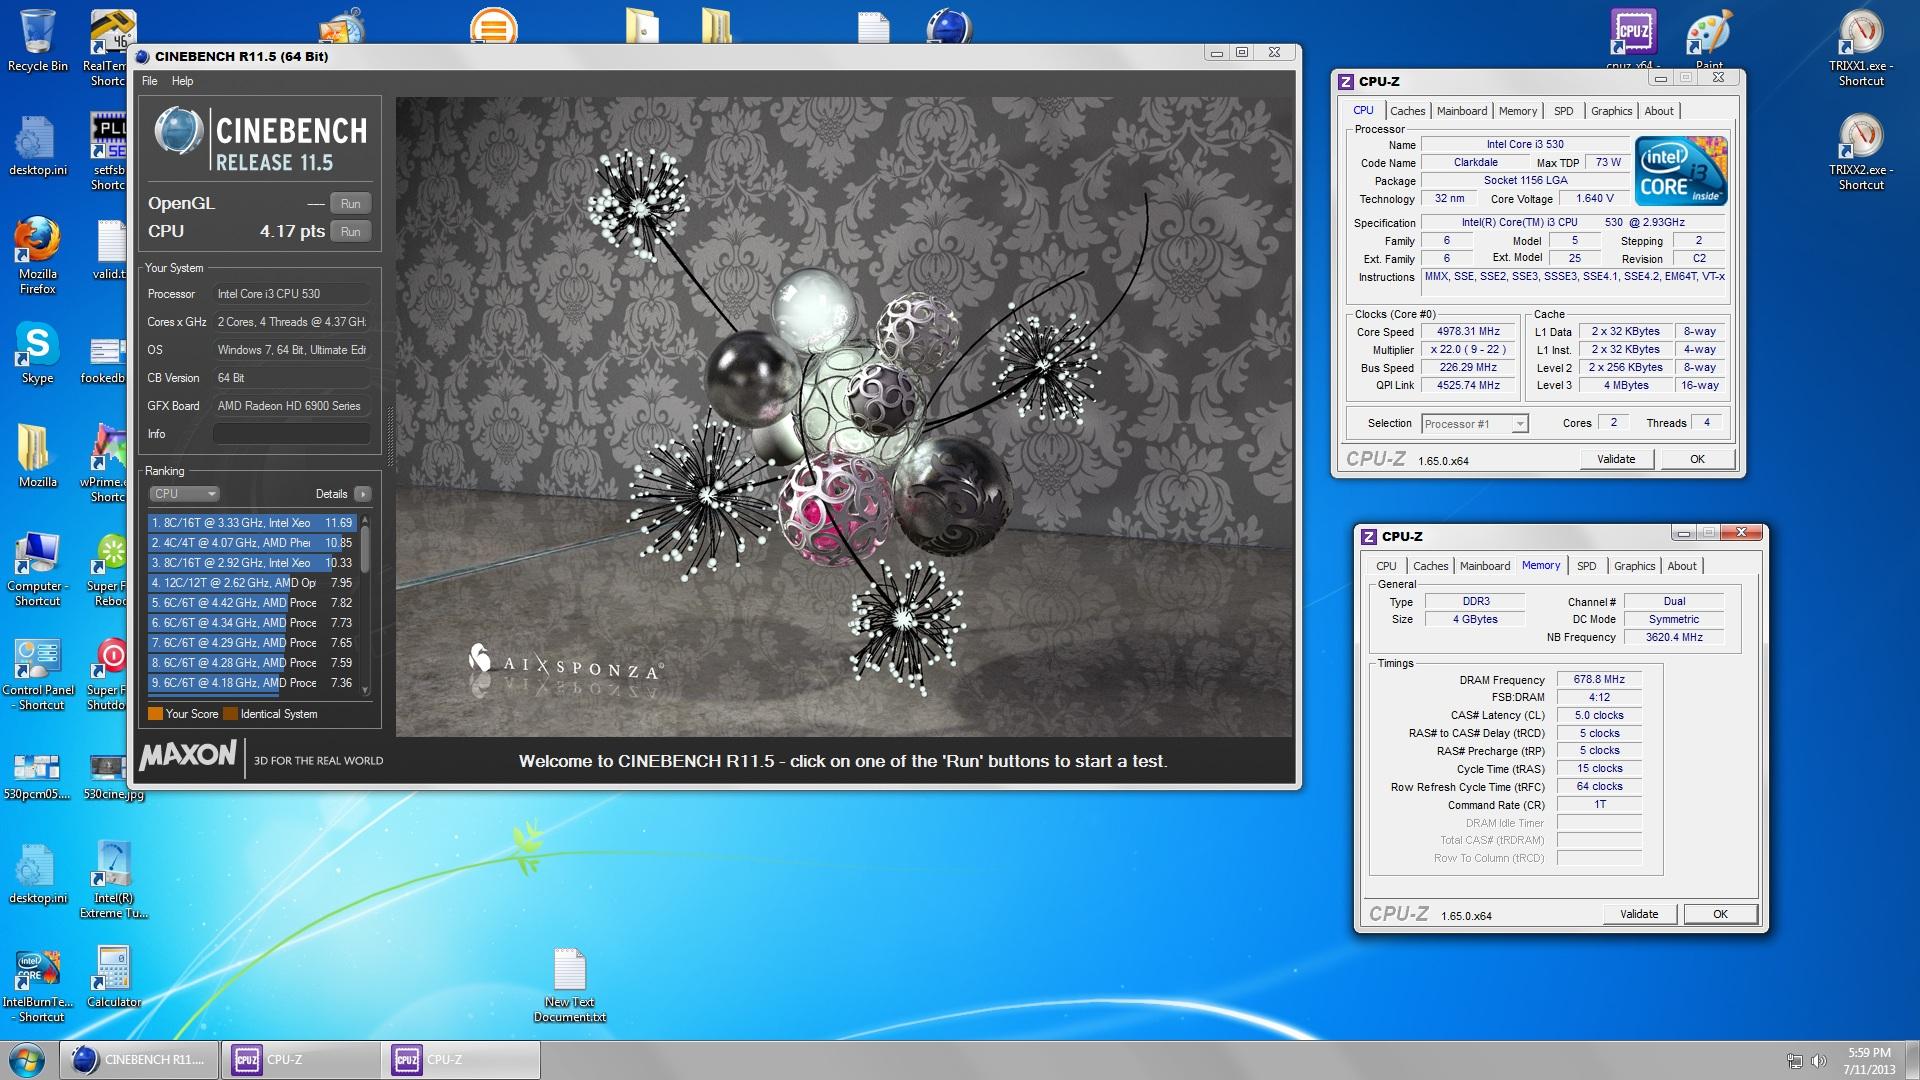
Task: Open SPD tab in top CPU-Z window
Action: point(1563,111)
